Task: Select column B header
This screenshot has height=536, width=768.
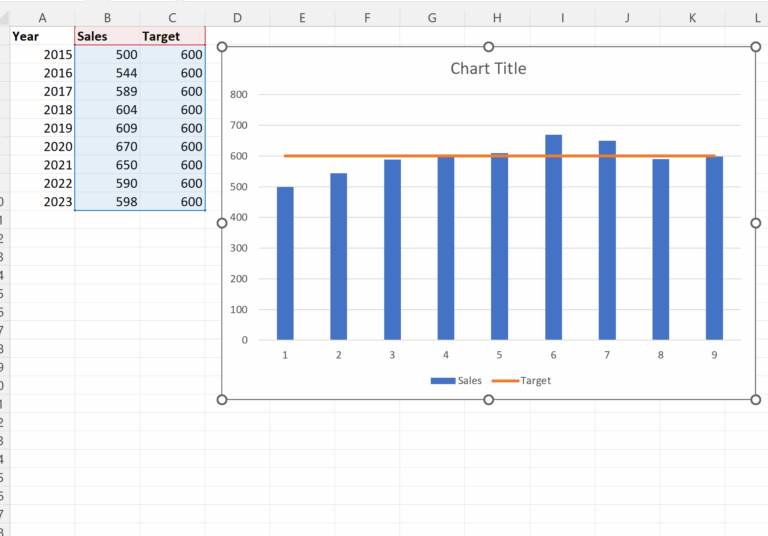Action: click(107, 18)
